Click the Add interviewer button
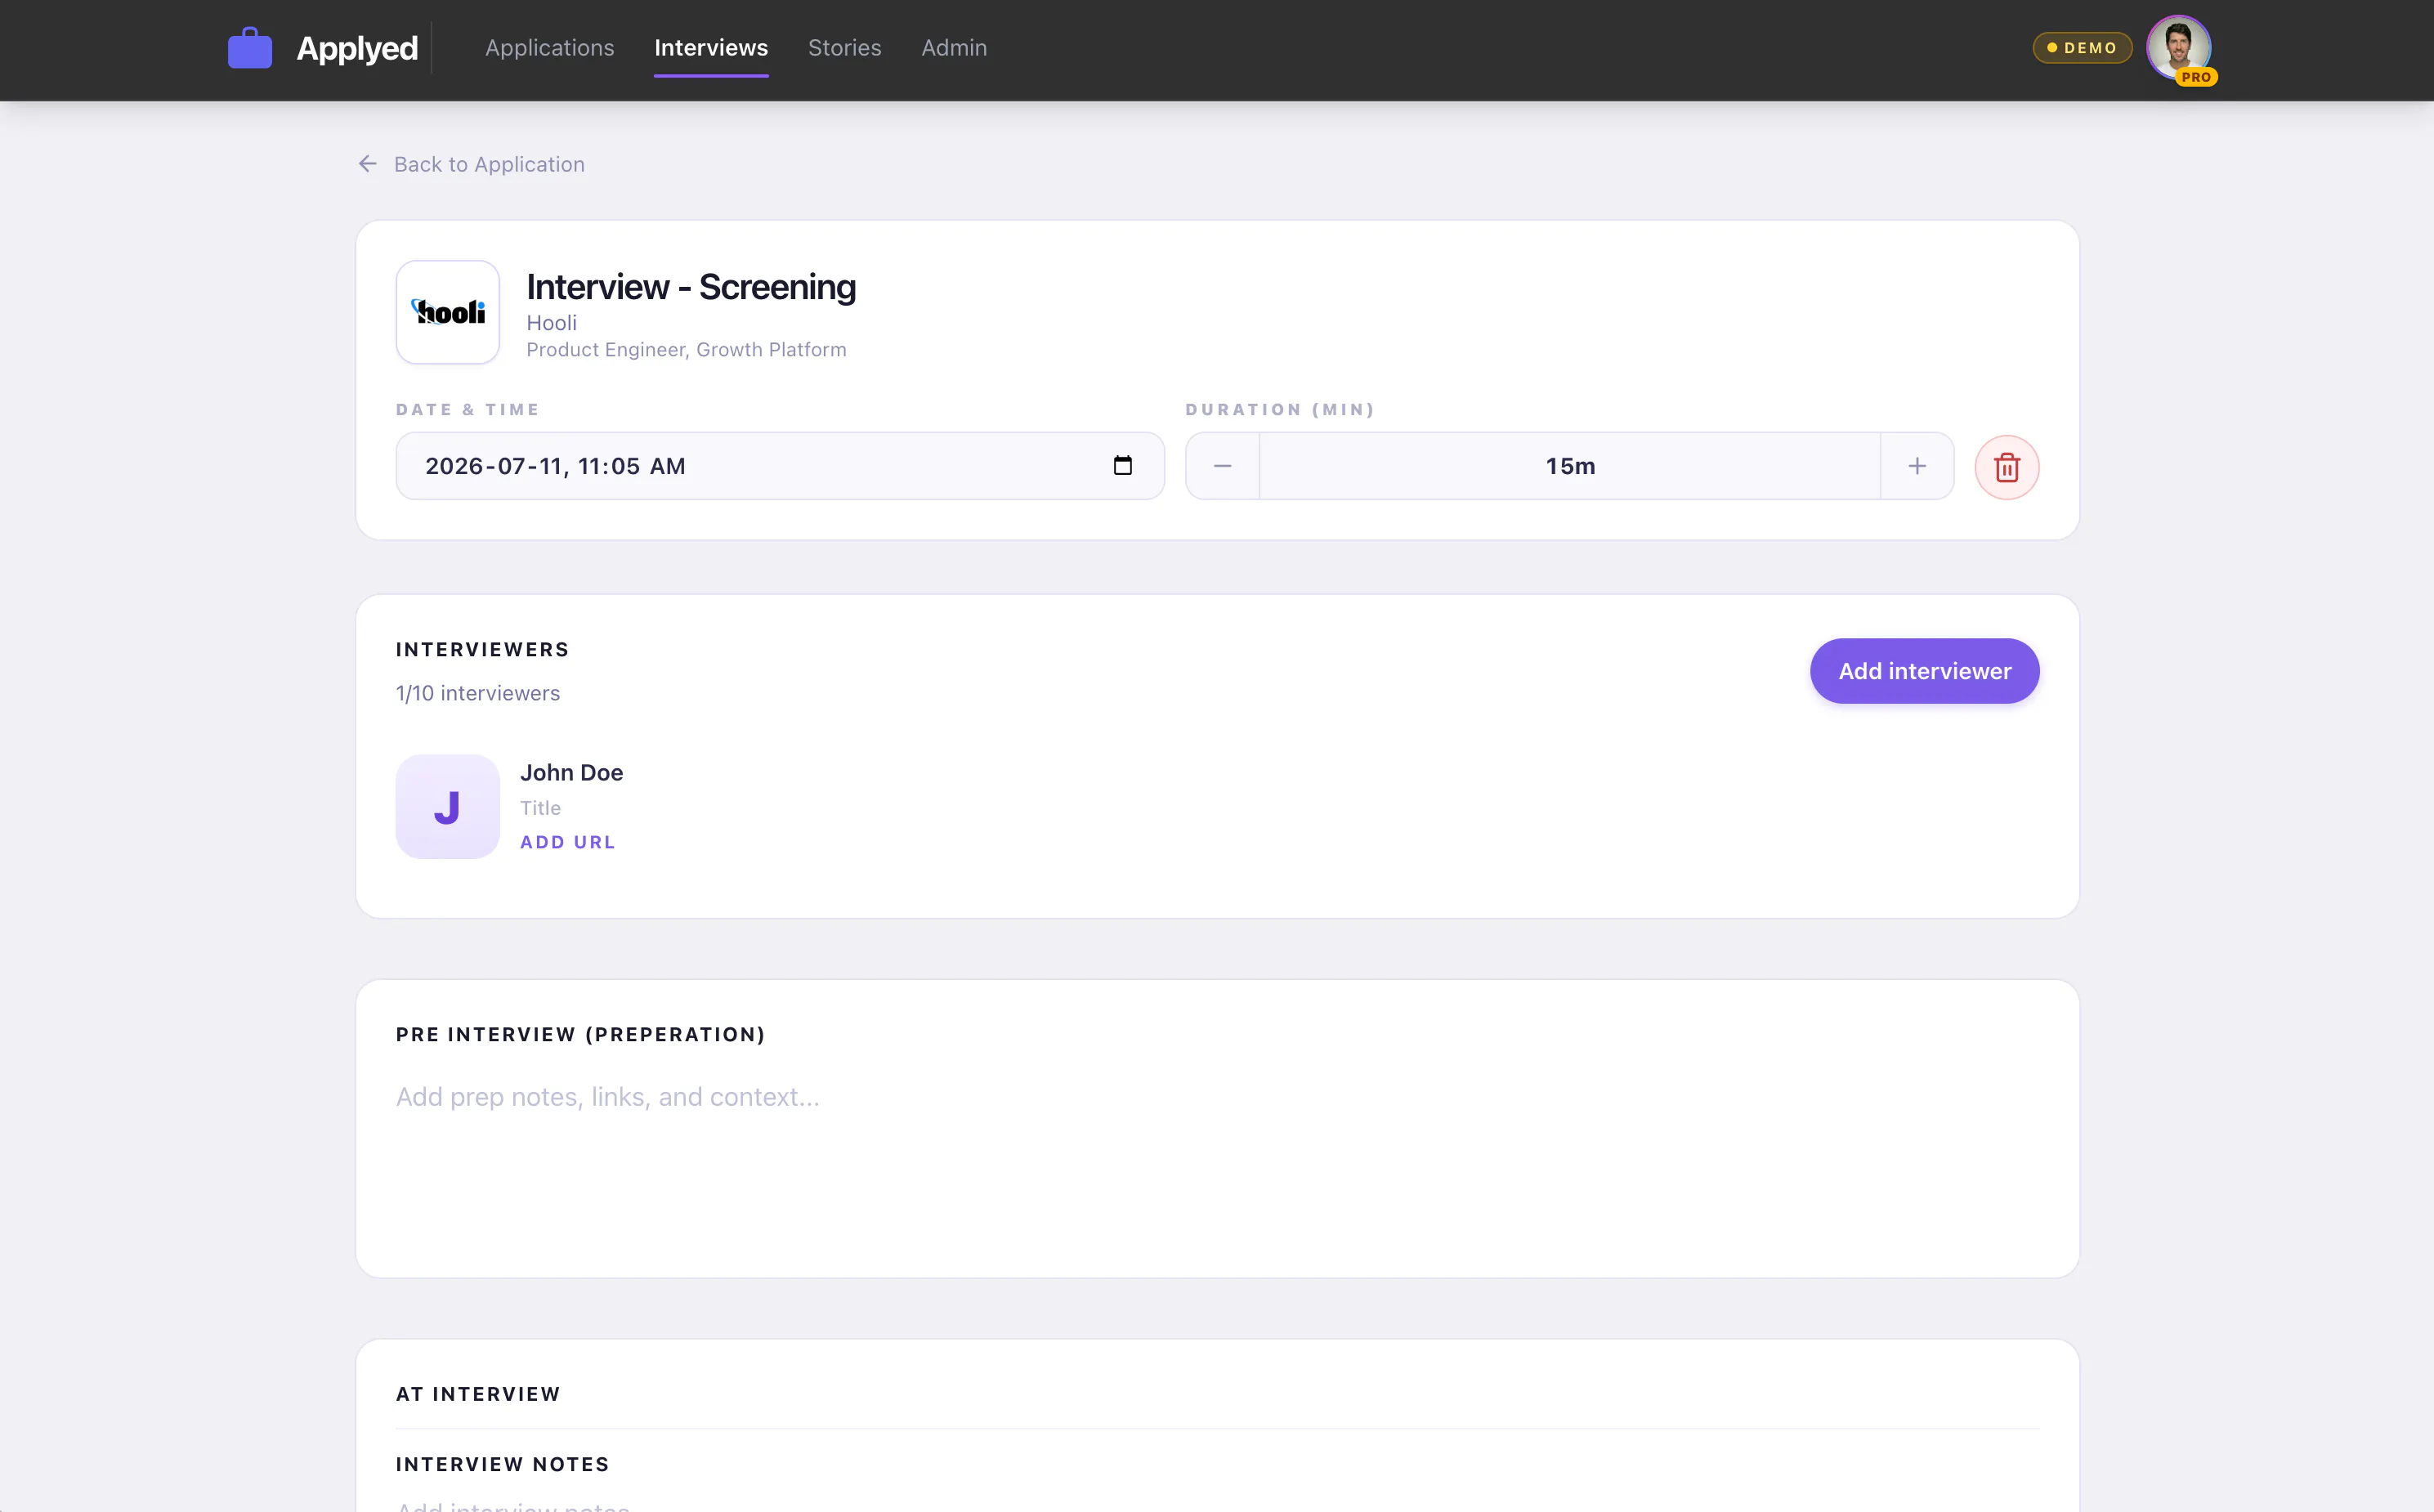Viewport: 2434px width, 1512px height. (1925, 671)
